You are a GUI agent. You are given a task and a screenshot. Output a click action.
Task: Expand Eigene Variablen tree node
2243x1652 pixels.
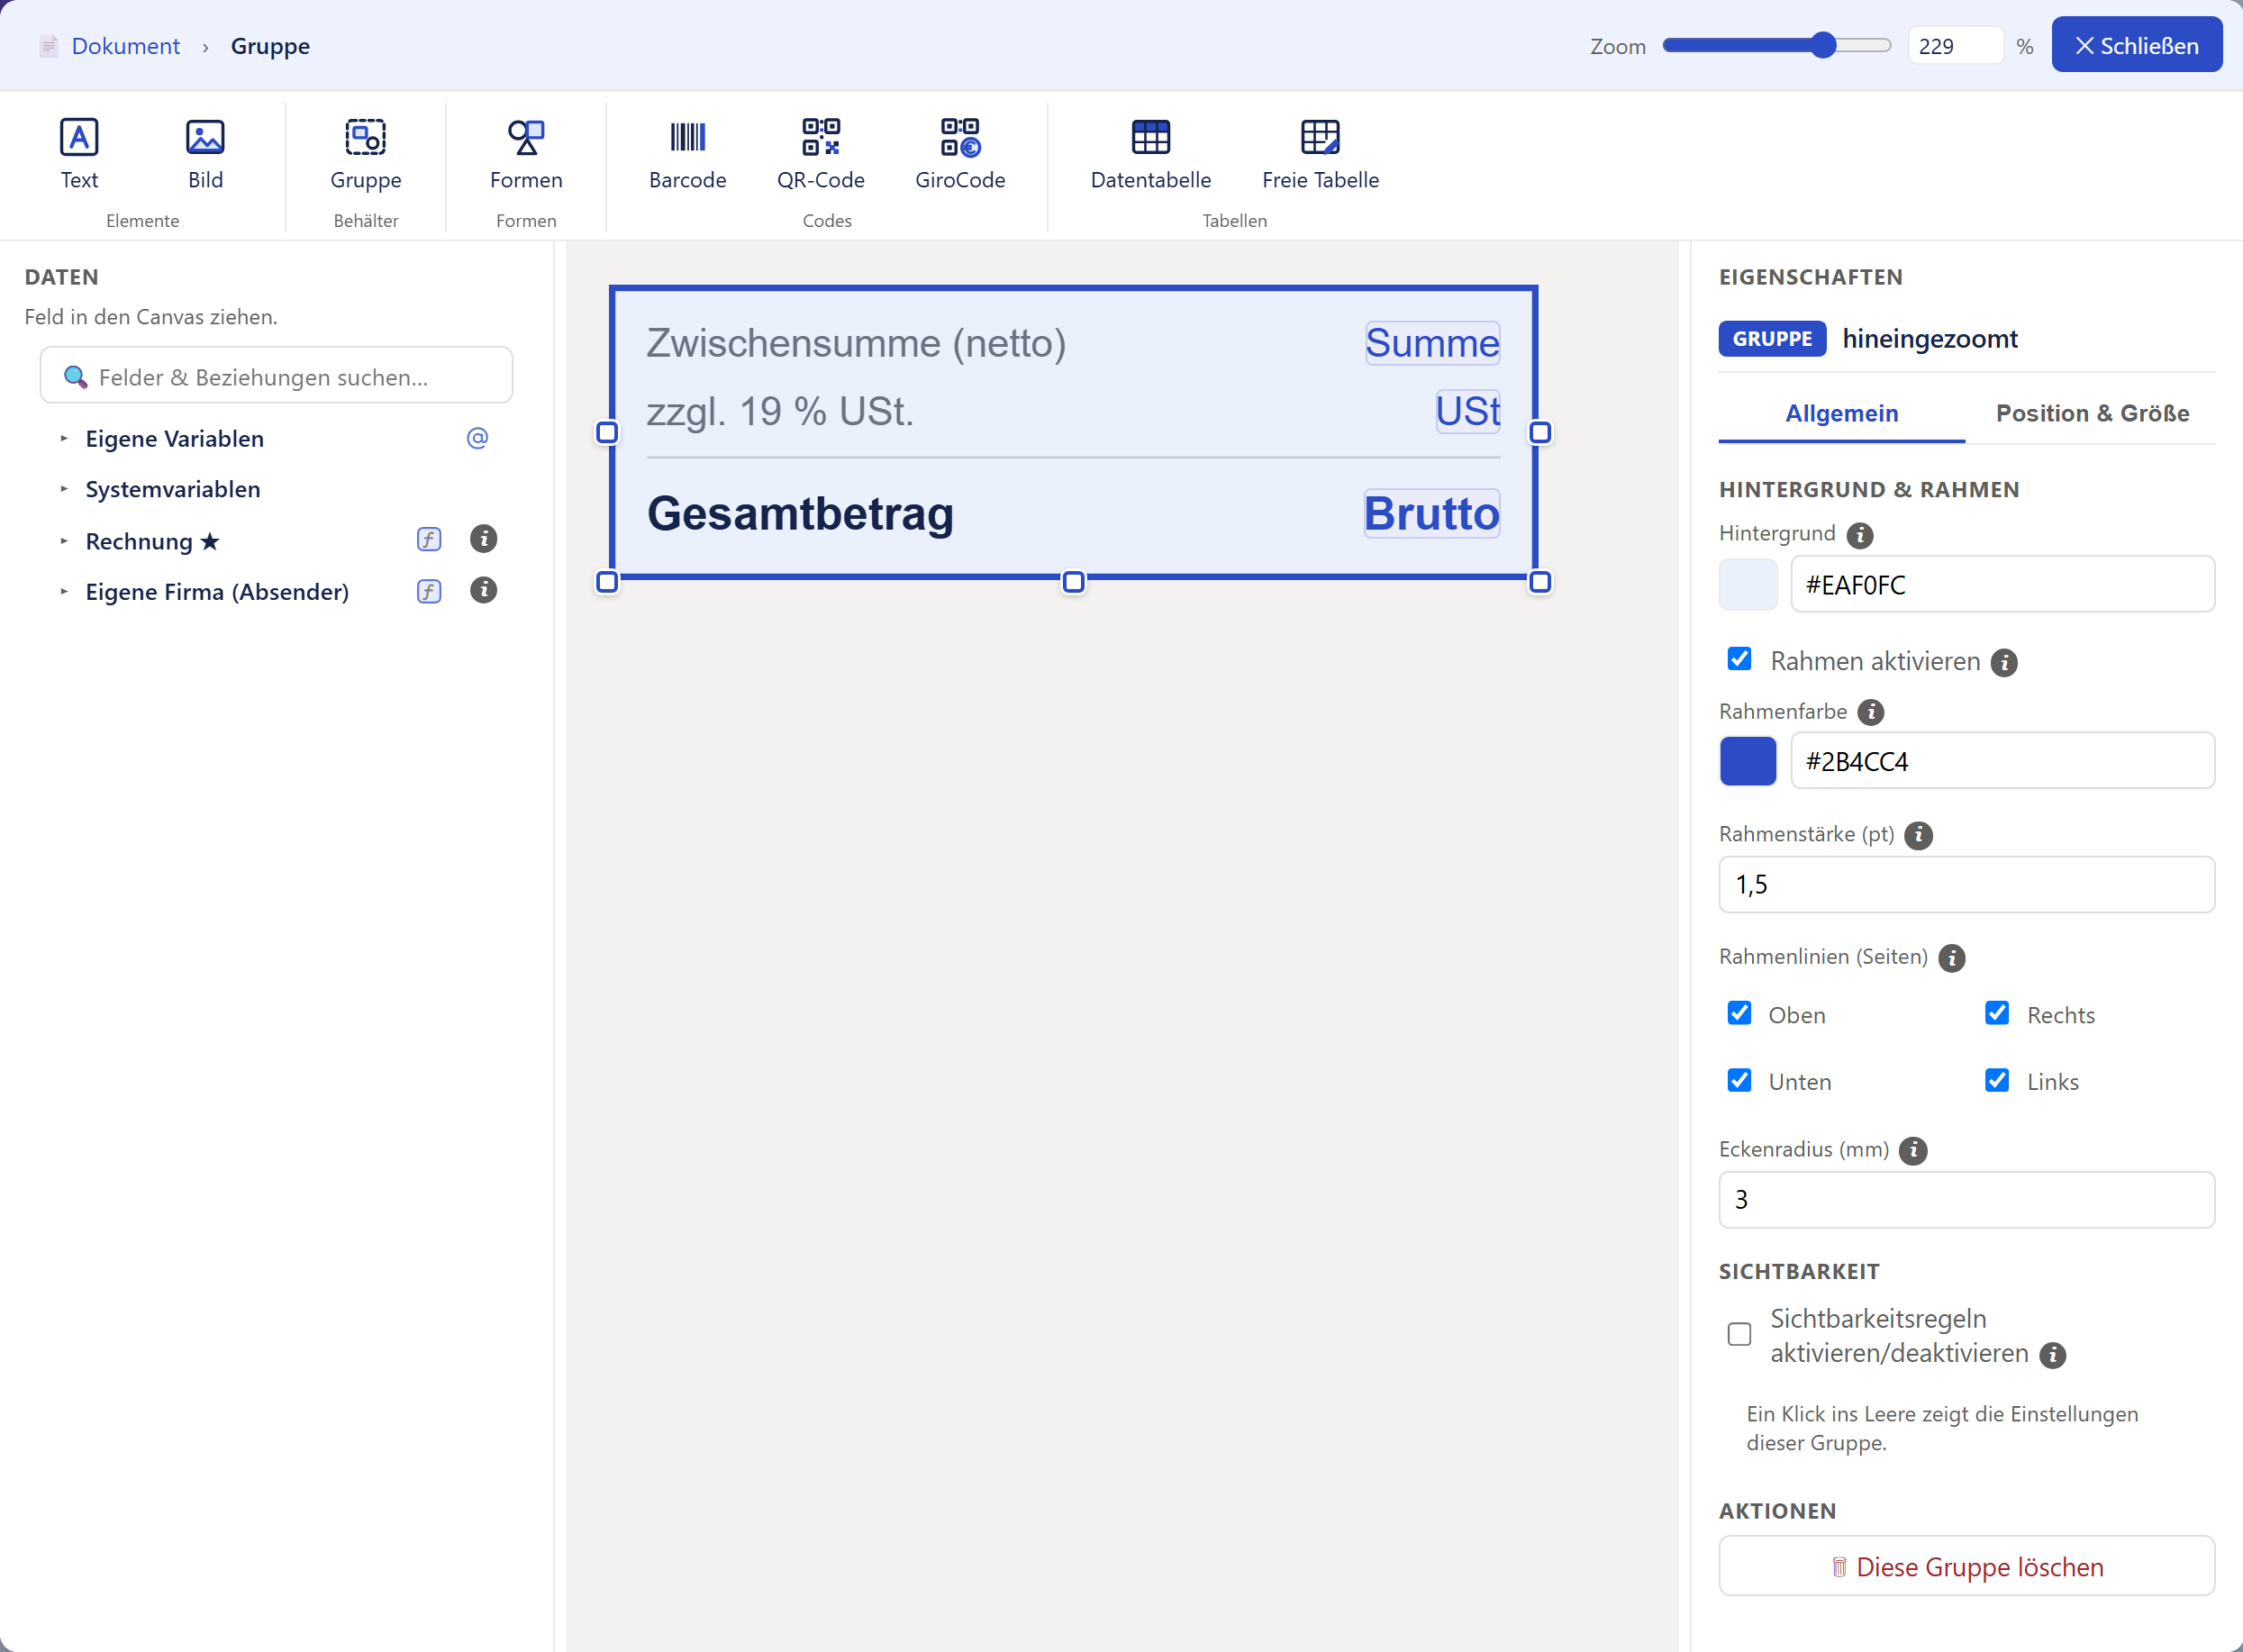(64, 438)
